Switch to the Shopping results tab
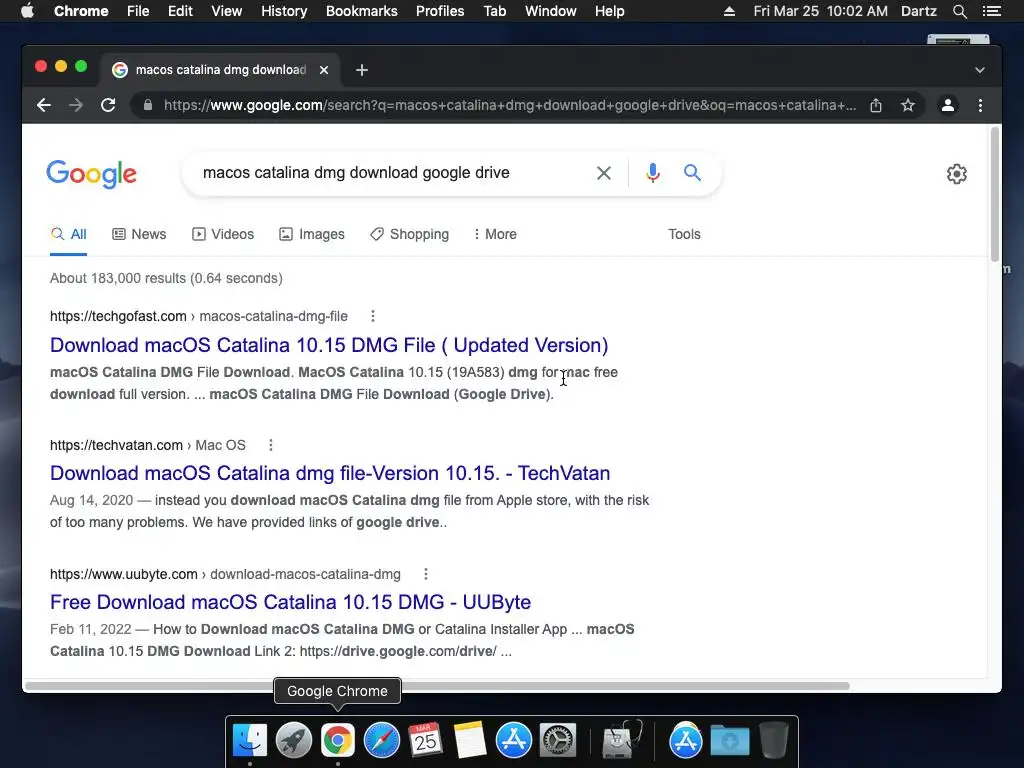The width and height of the screenshot is (1024, 768). click(x=409, y=234)
